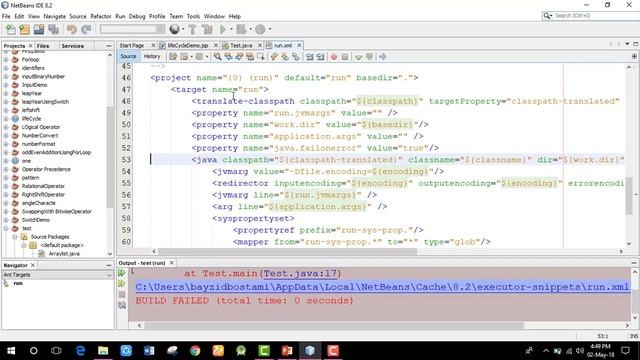Click the red Start Macro Recording icon
640x360 pixels.
click(x=334, y=57)
